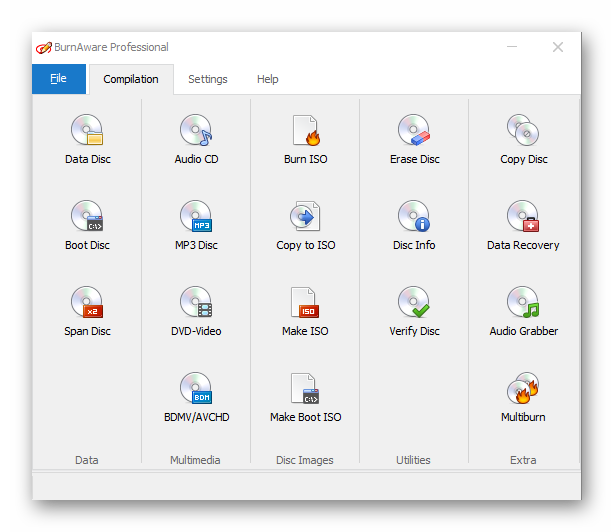The width and height of the screenshot is (614, 532).
Task: Open the Data Disc tool
Action: 87,139
